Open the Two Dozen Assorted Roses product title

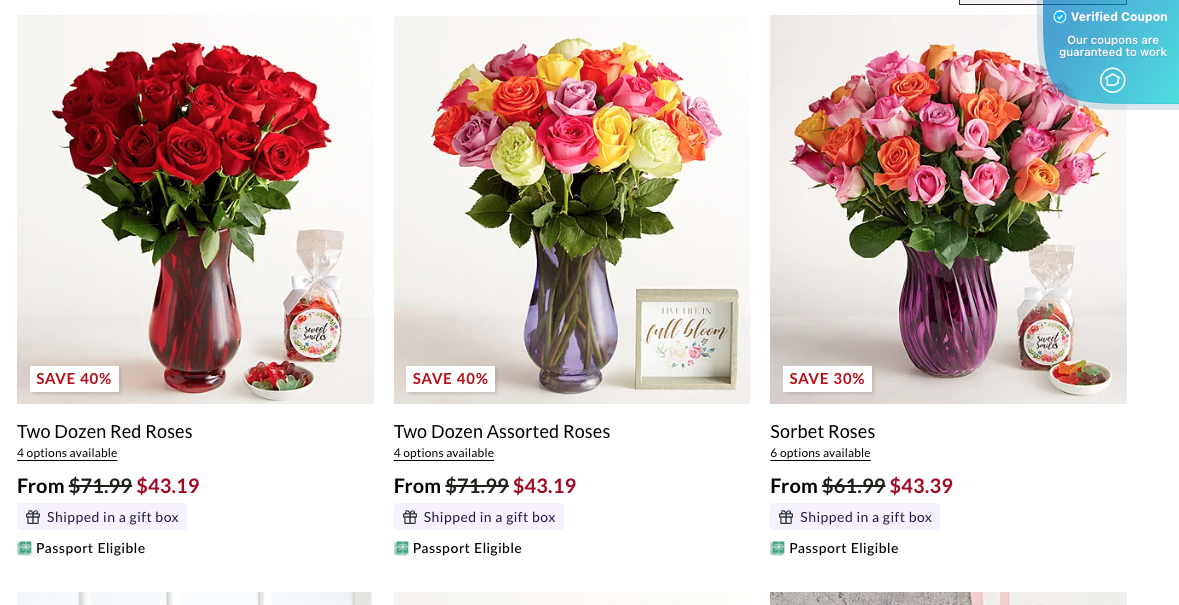click(x=502, y=432)
